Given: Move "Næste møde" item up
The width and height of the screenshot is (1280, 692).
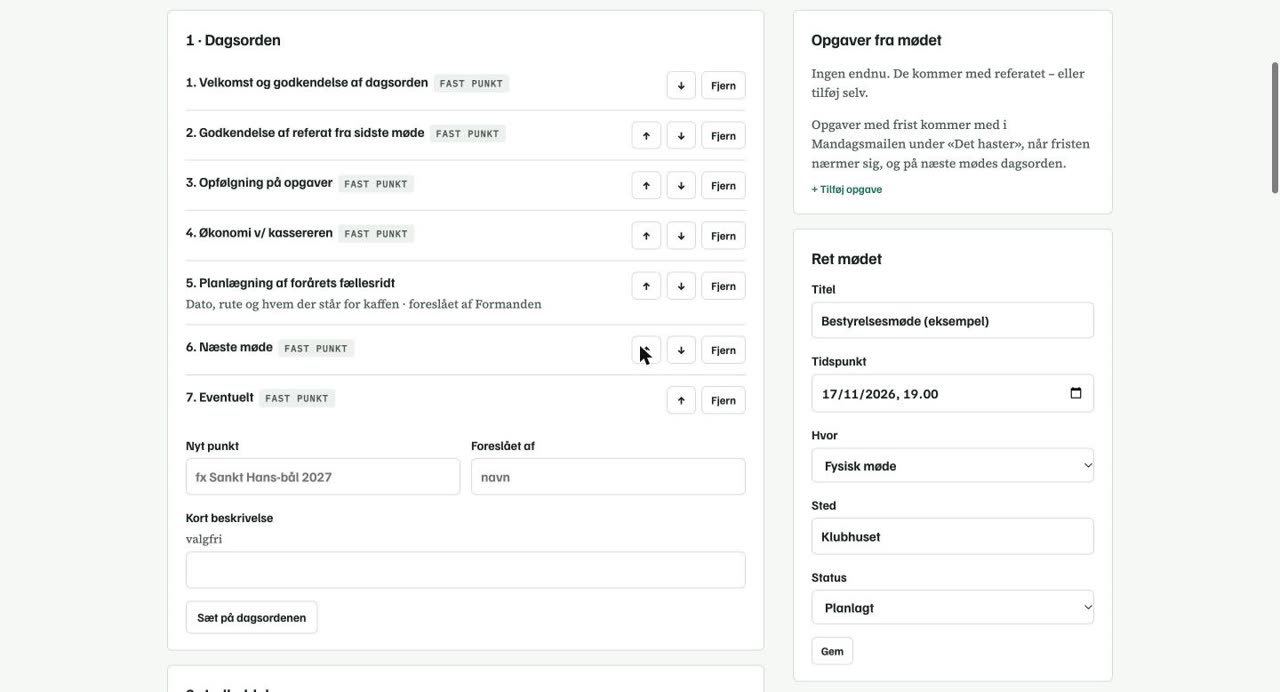Looking at the screenshot, I should 646,350.
